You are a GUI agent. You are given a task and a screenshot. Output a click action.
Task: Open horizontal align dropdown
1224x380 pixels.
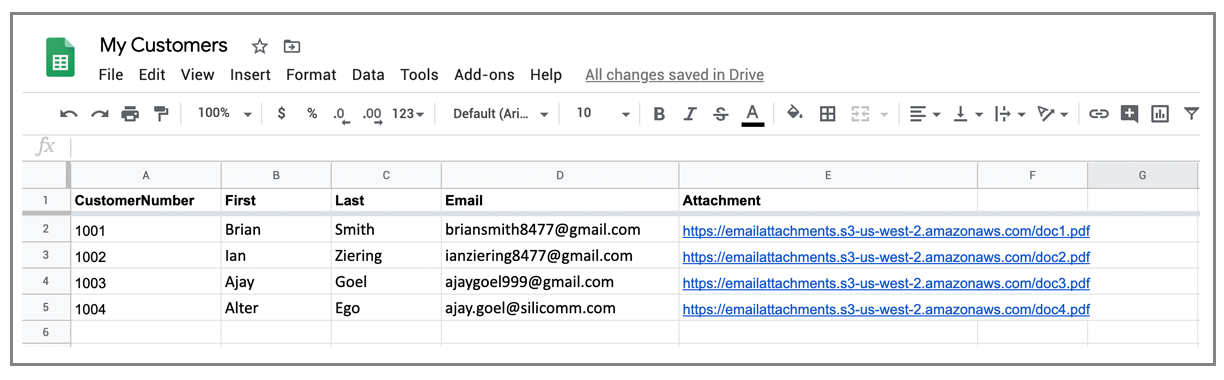(x=925, y=114)
